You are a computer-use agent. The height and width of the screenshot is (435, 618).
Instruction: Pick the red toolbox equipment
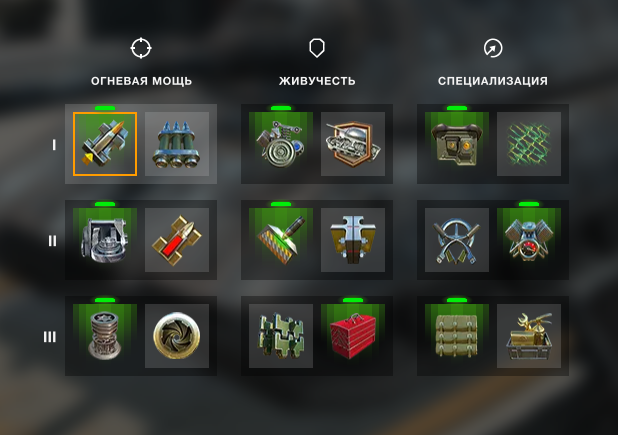(353, 336)
